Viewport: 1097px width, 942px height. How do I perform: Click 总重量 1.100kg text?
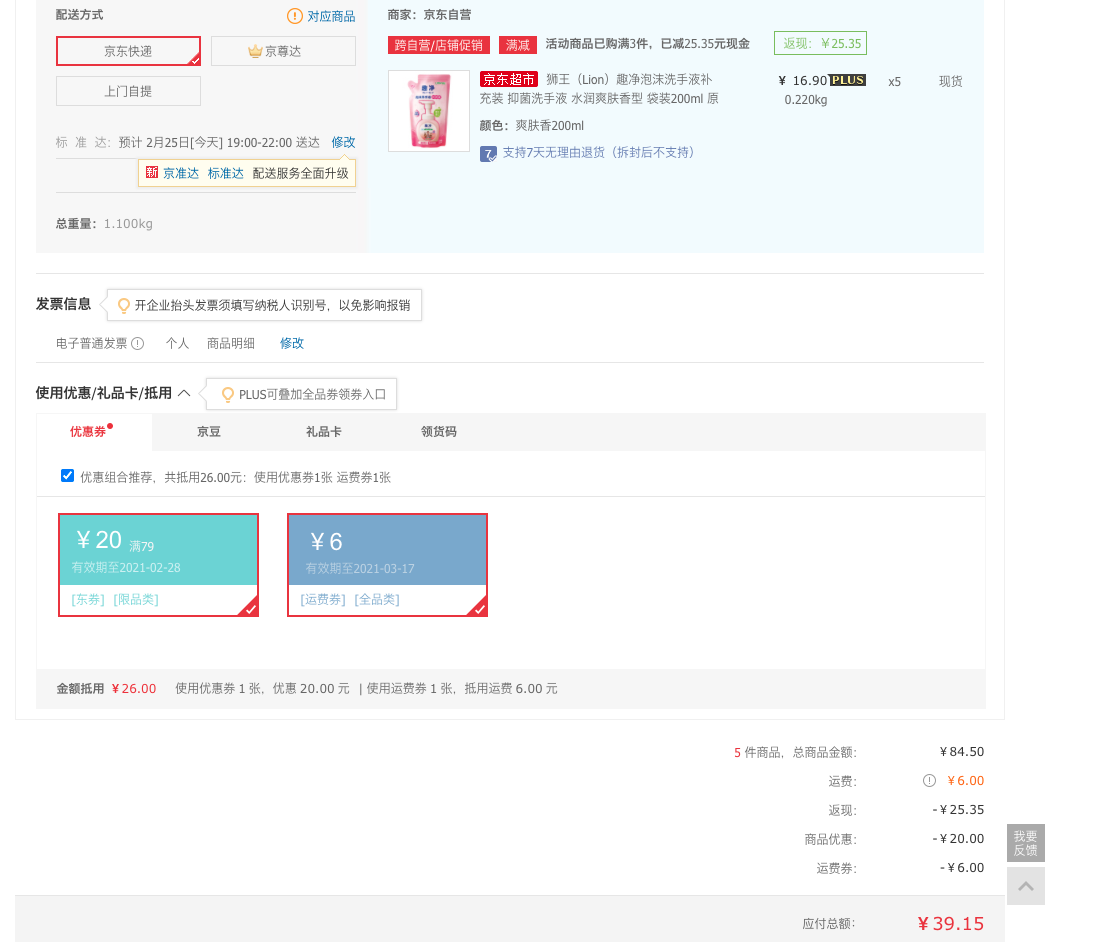(104, 224)
